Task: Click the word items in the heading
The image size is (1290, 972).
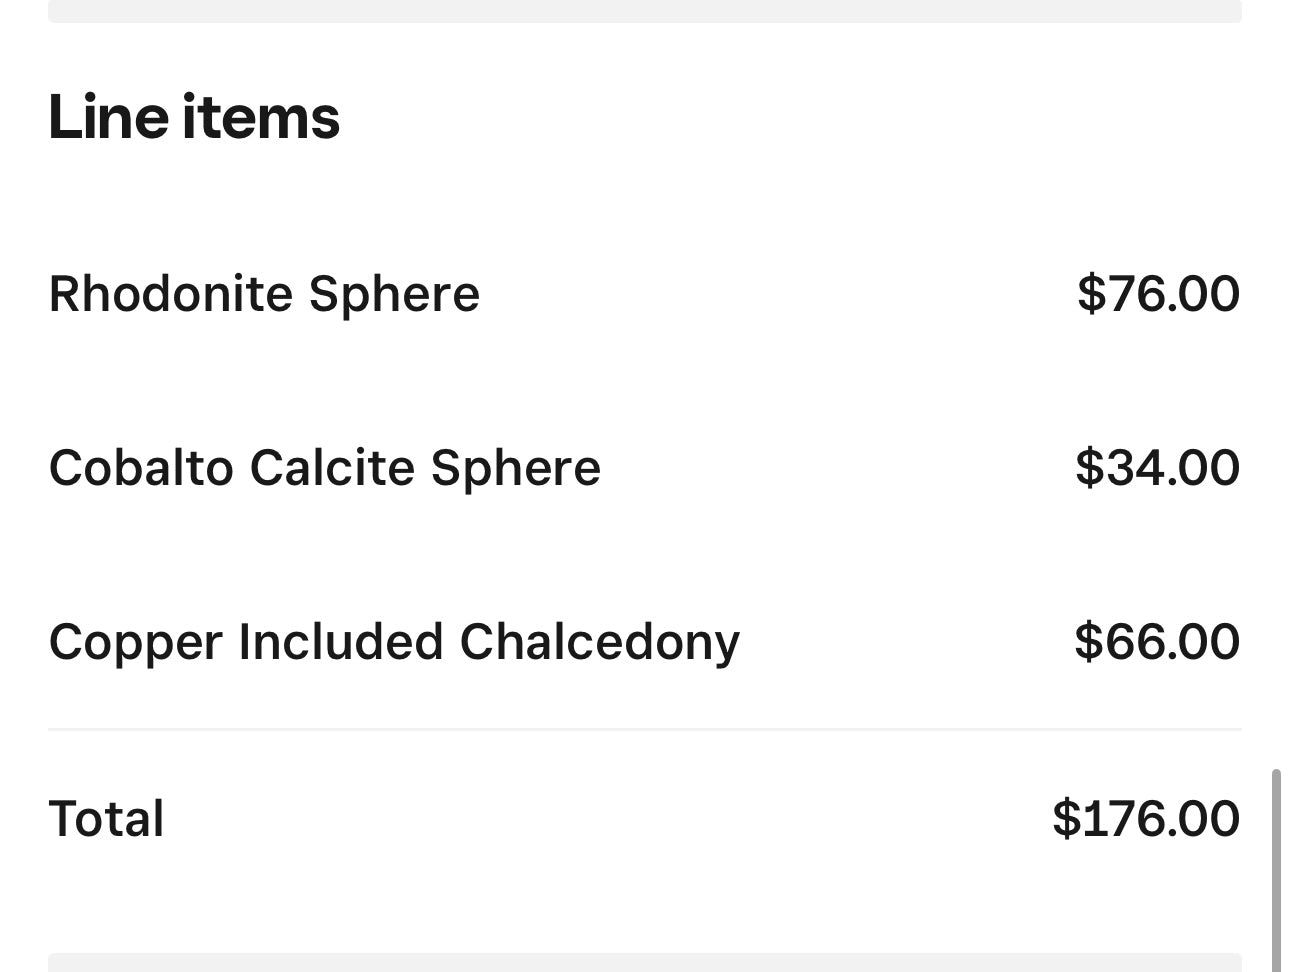Action: [x=261, y=117]
